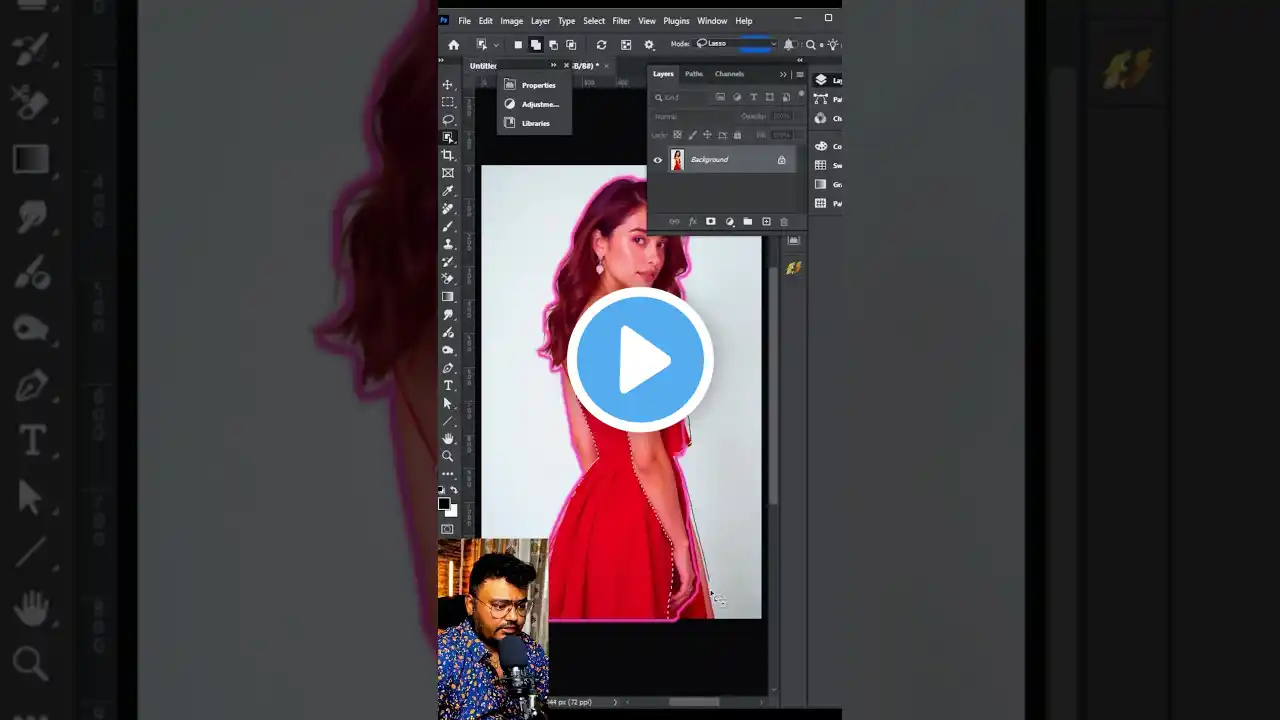The height and width of the screenshot is (720, 1280).
Task: Choose New selection mode in the options bar
Action: click(x=518, y=45)
